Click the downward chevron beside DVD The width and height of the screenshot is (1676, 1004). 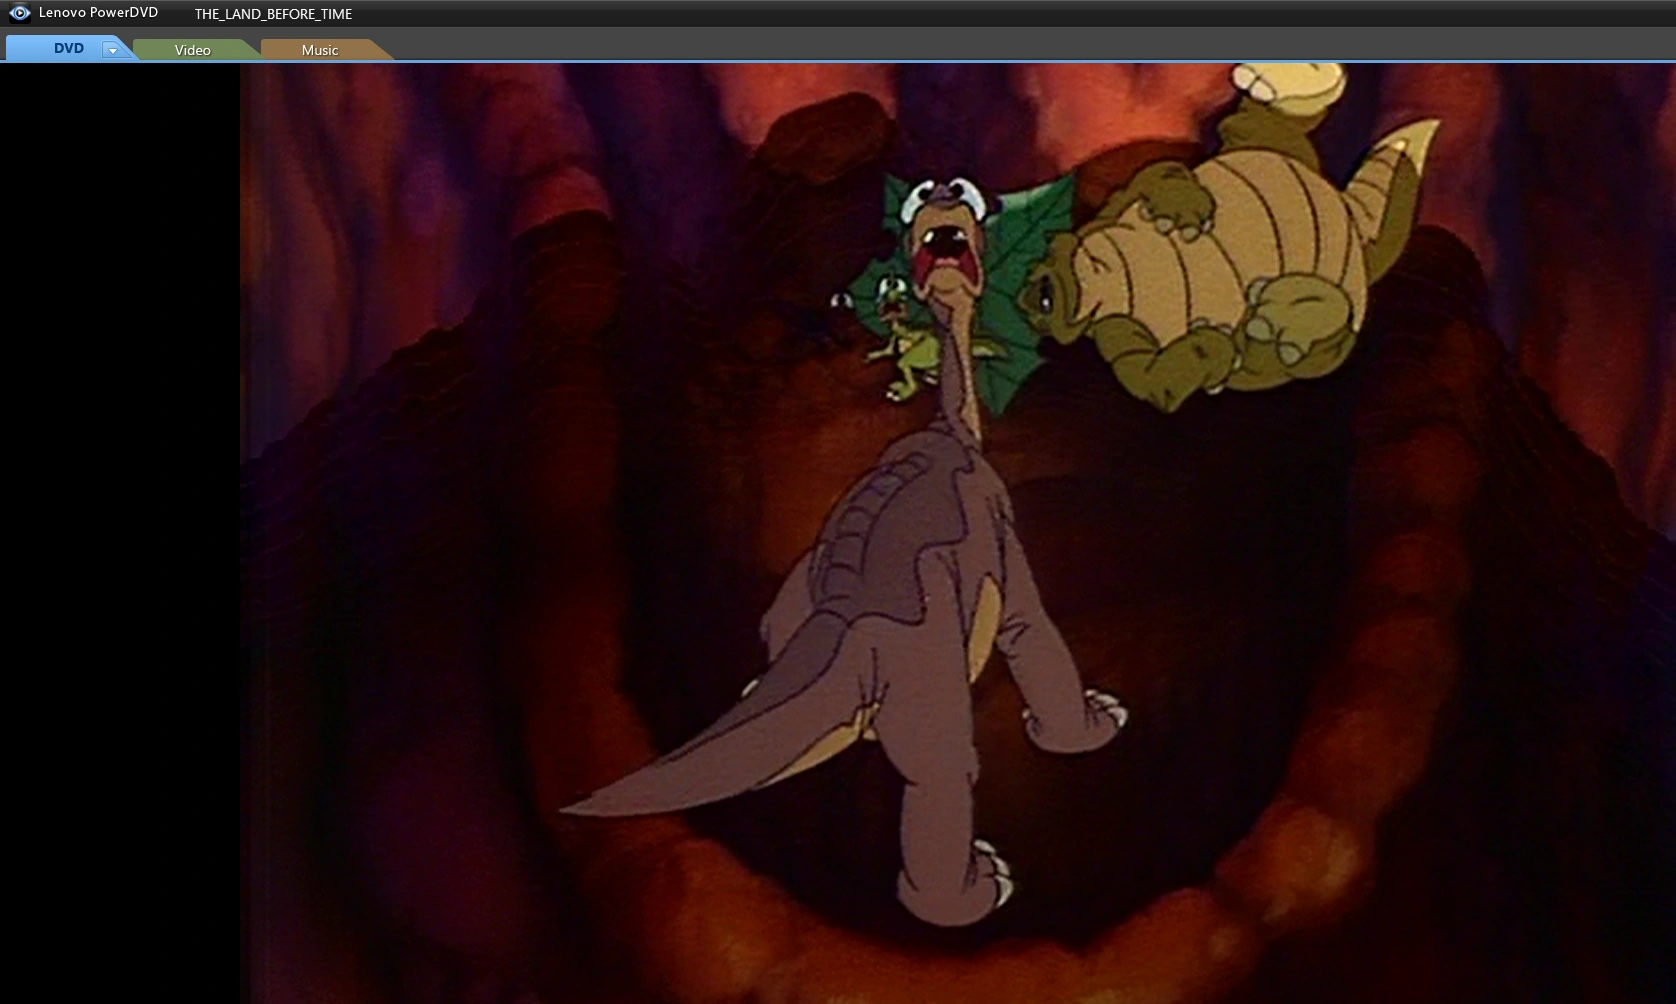tap(112, 48)
